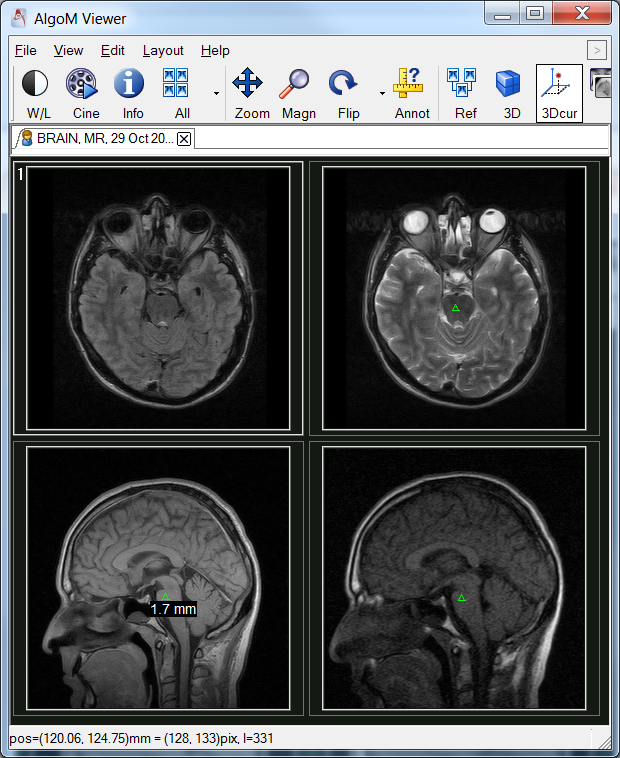
Task: Select the top-left axial FLAIR image
Action: click(158, 298)
